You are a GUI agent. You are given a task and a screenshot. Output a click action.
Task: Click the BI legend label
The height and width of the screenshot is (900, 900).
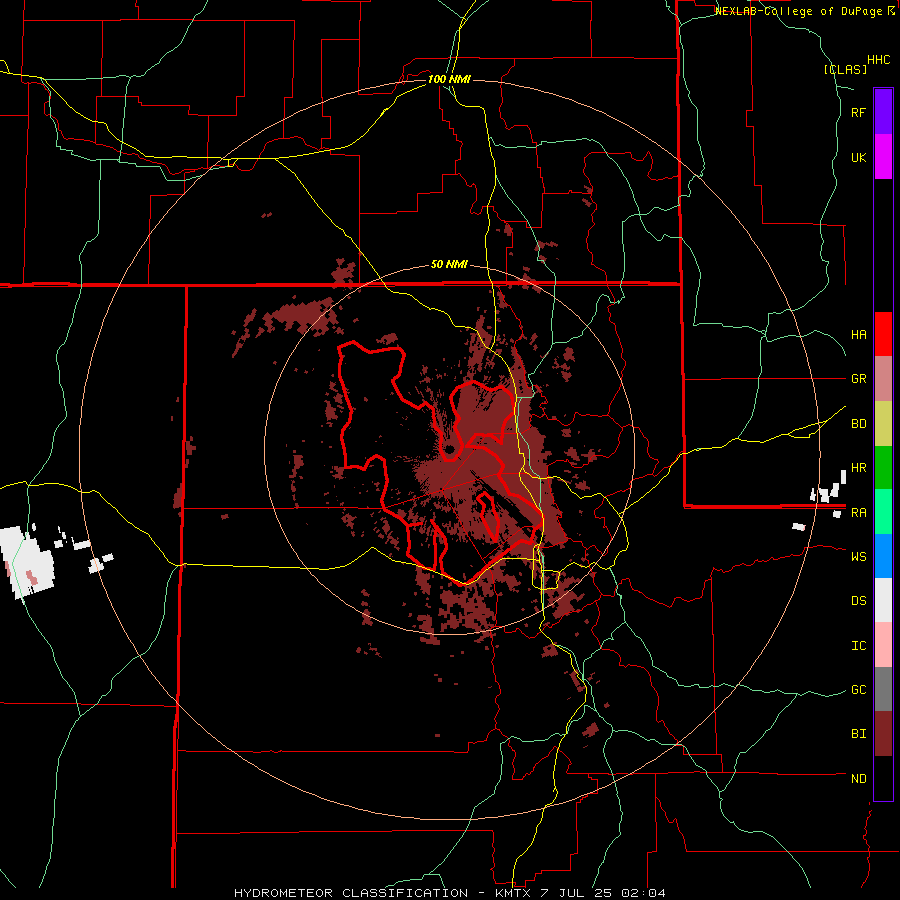(858, 734)
